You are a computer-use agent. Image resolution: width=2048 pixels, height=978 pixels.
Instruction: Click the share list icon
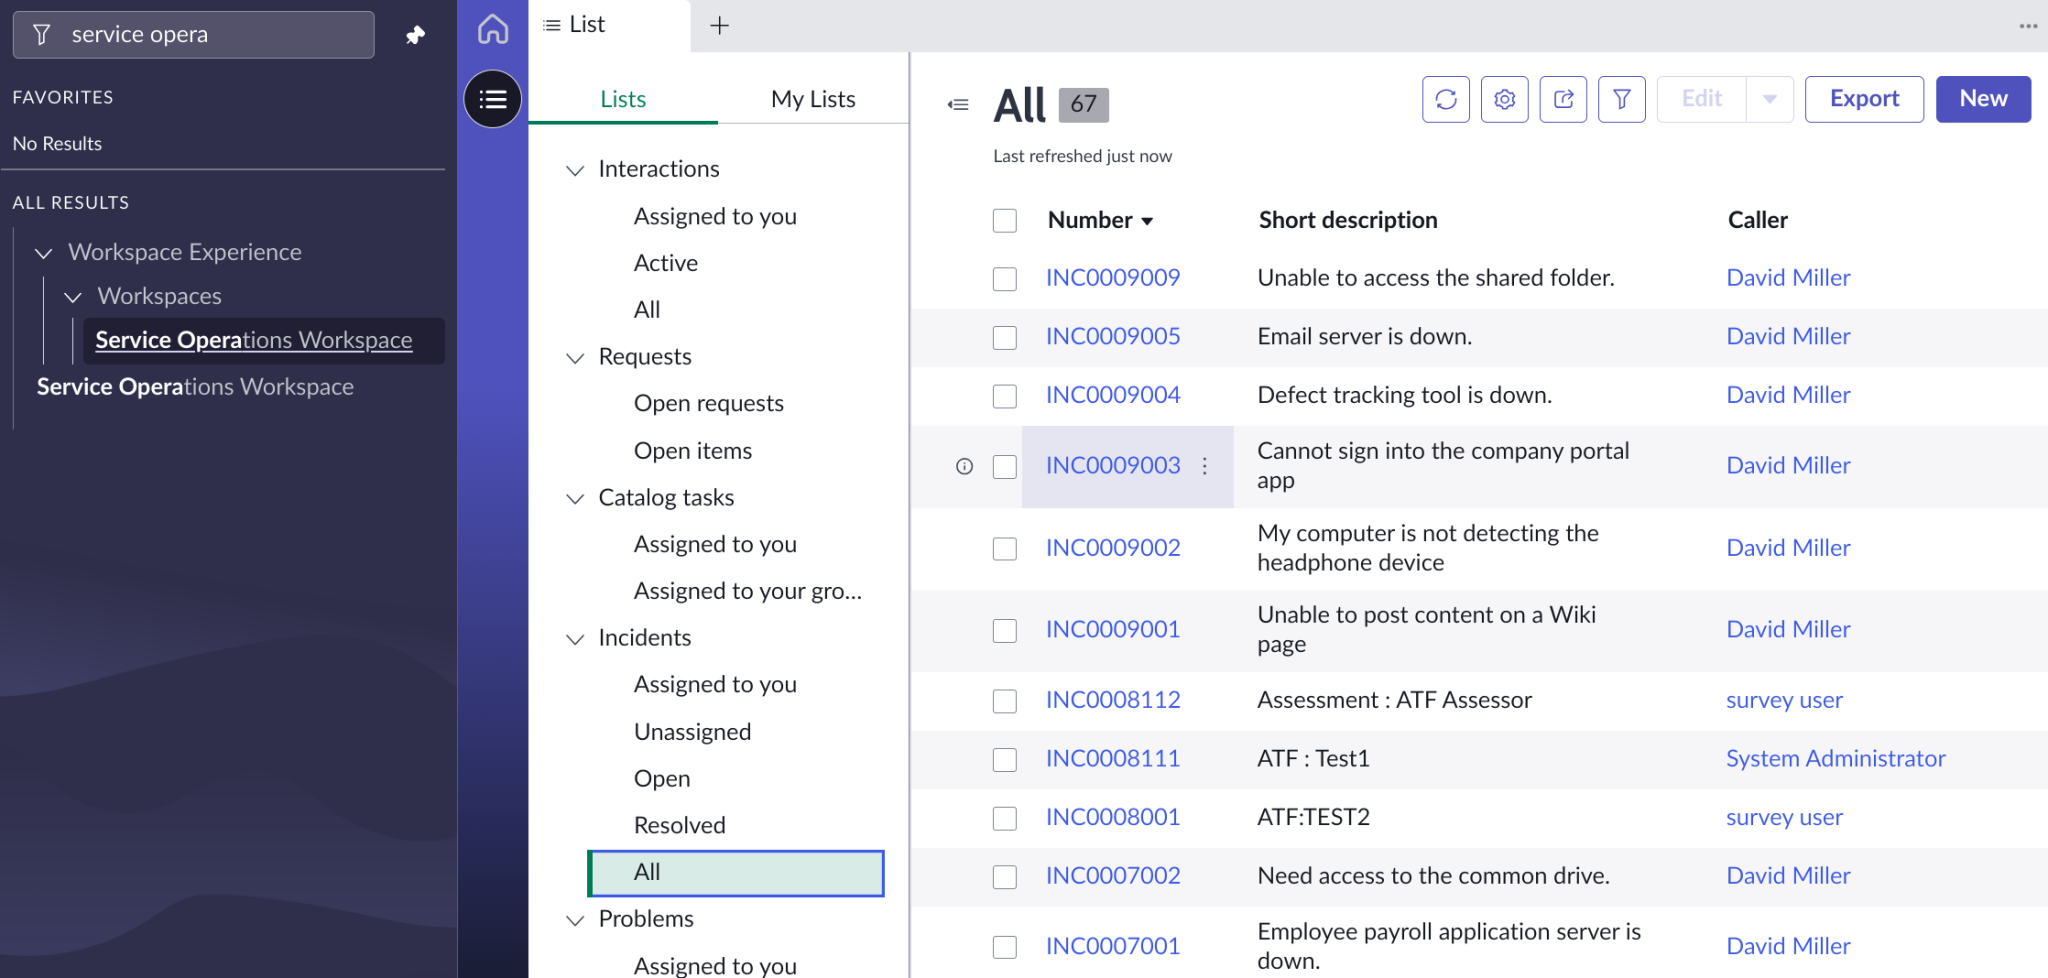click(x=1563, y=99)
